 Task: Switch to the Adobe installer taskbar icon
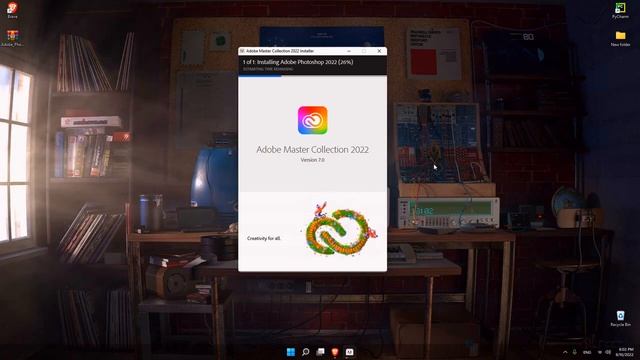click(x=349, y=352)
